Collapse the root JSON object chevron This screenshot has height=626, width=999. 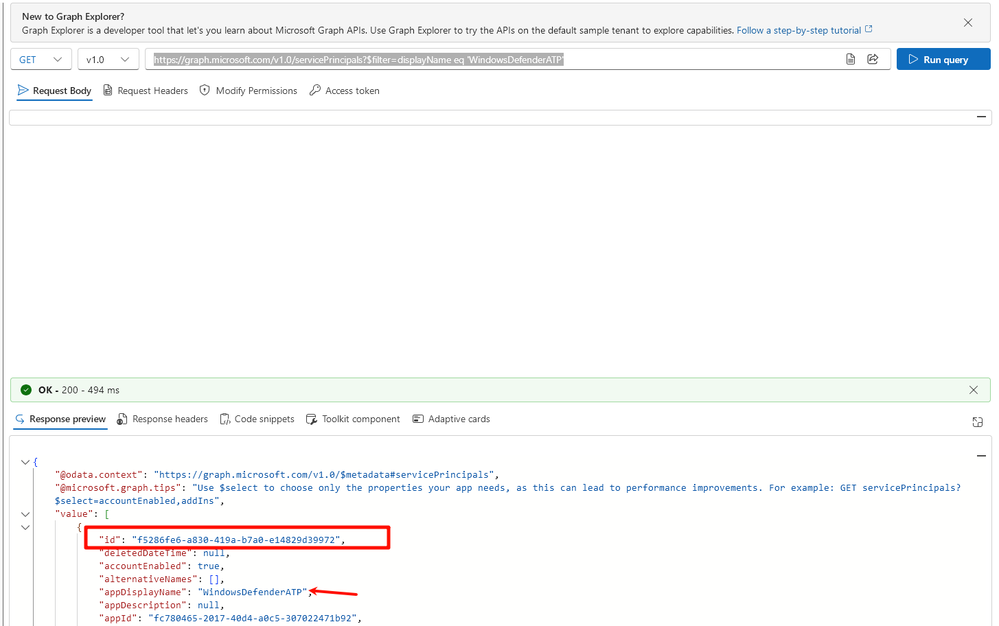coord(25,462)
